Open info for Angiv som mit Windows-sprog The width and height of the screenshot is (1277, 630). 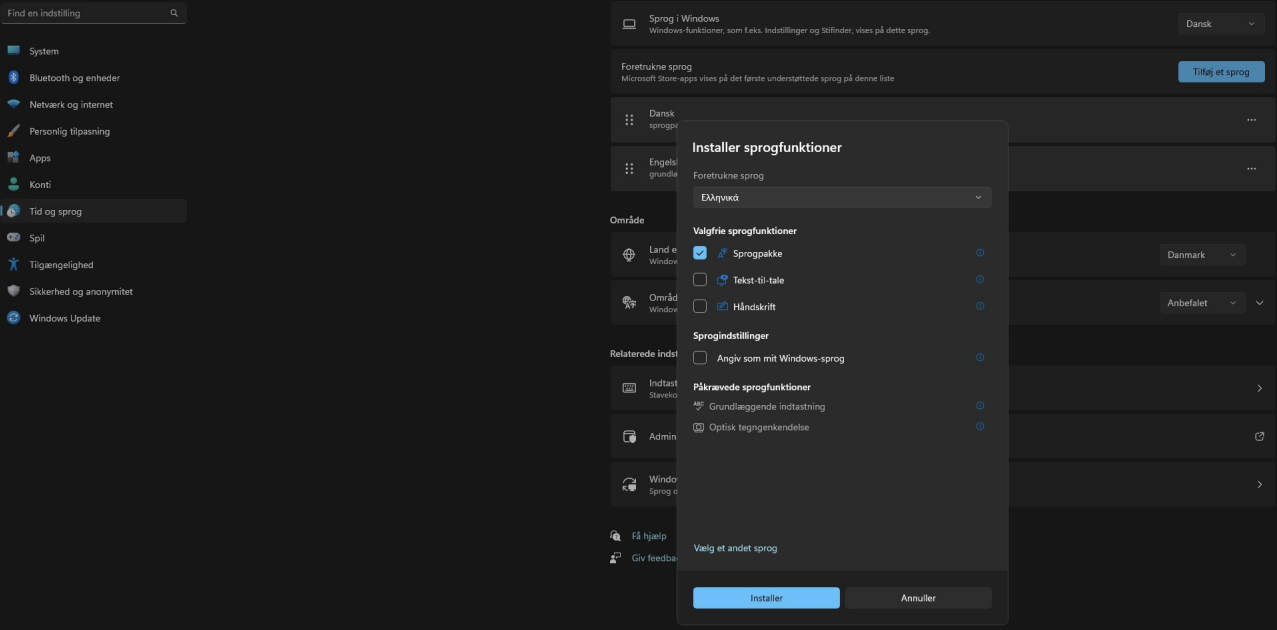click(980, 358)
